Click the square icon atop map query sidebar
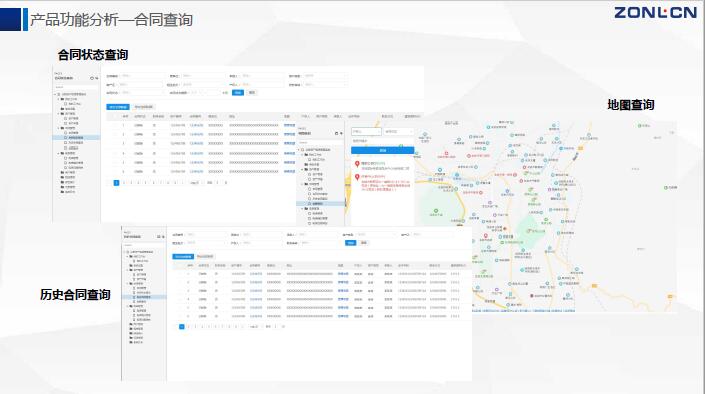This screenshot has height=394, width=705. click(337, 134)
